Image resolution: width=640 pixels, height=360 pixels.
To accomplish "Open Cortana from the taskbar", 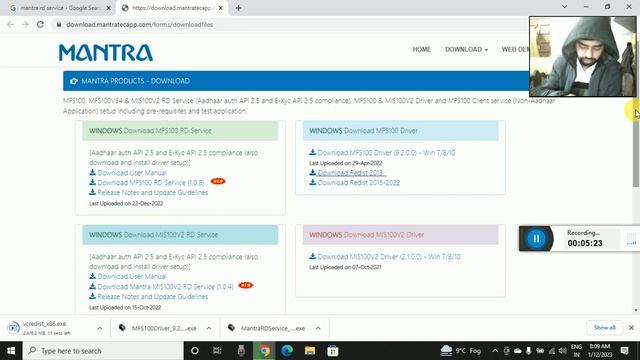I will 195,351.
